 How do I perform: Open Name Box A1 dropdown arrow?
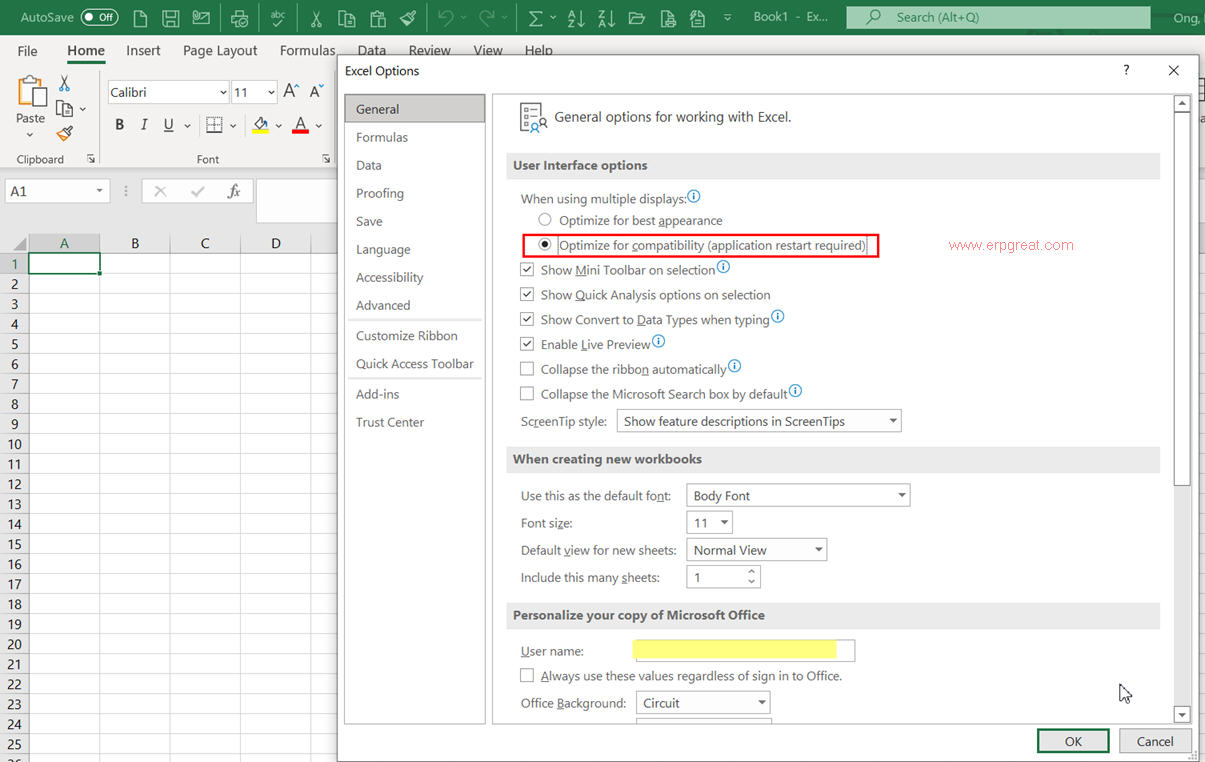pos(99,191)
